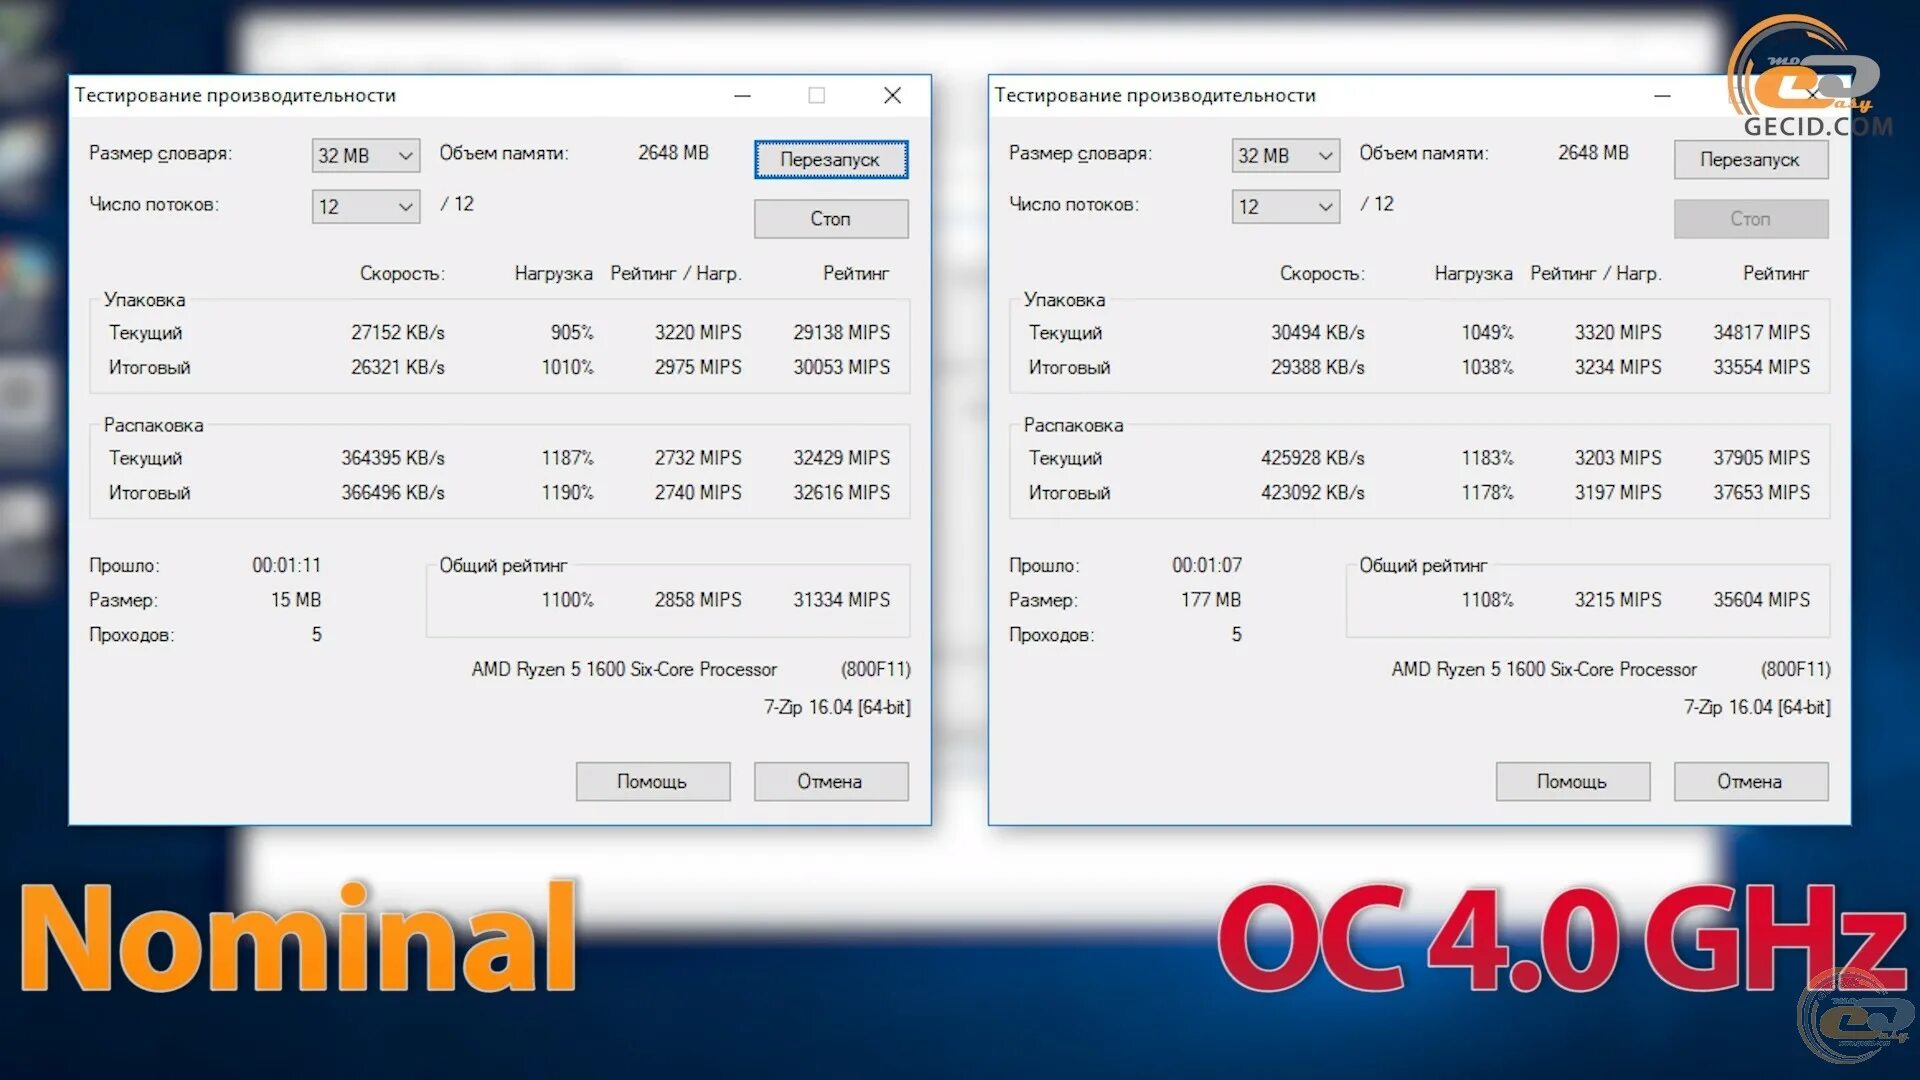Click size value 177 MB in right window
The image size is (1920, 1080).
[1210, 599]
